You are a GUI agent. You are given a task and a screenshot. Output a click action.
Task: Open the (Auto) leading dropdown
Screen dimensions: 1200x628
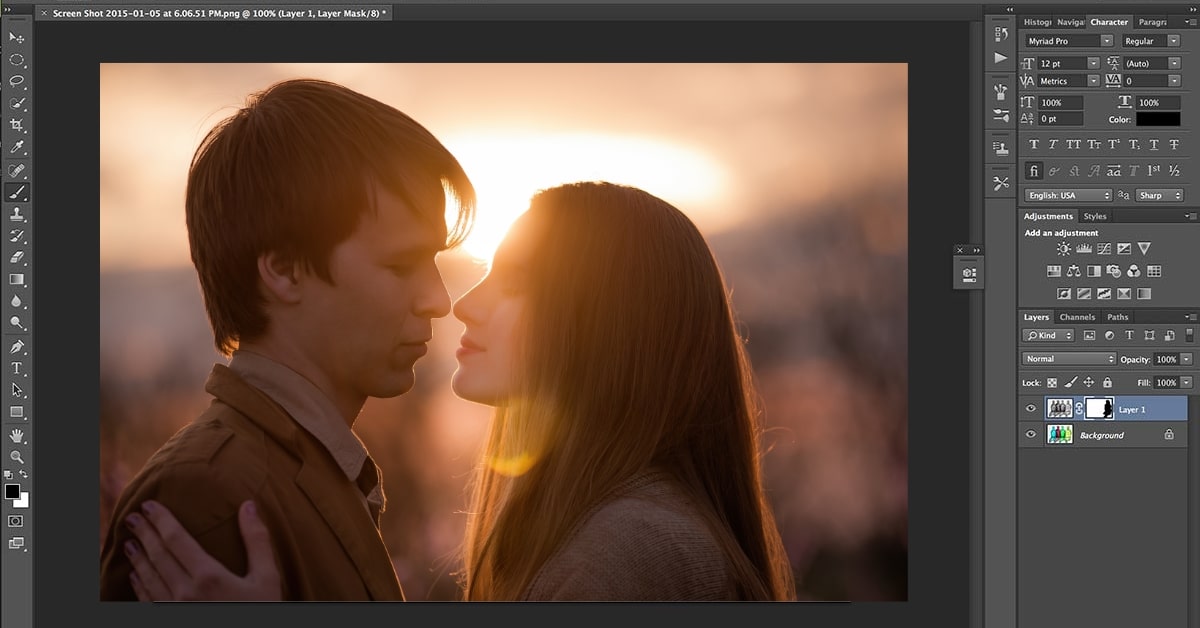pyautogui.click(x=1152, y=63)
